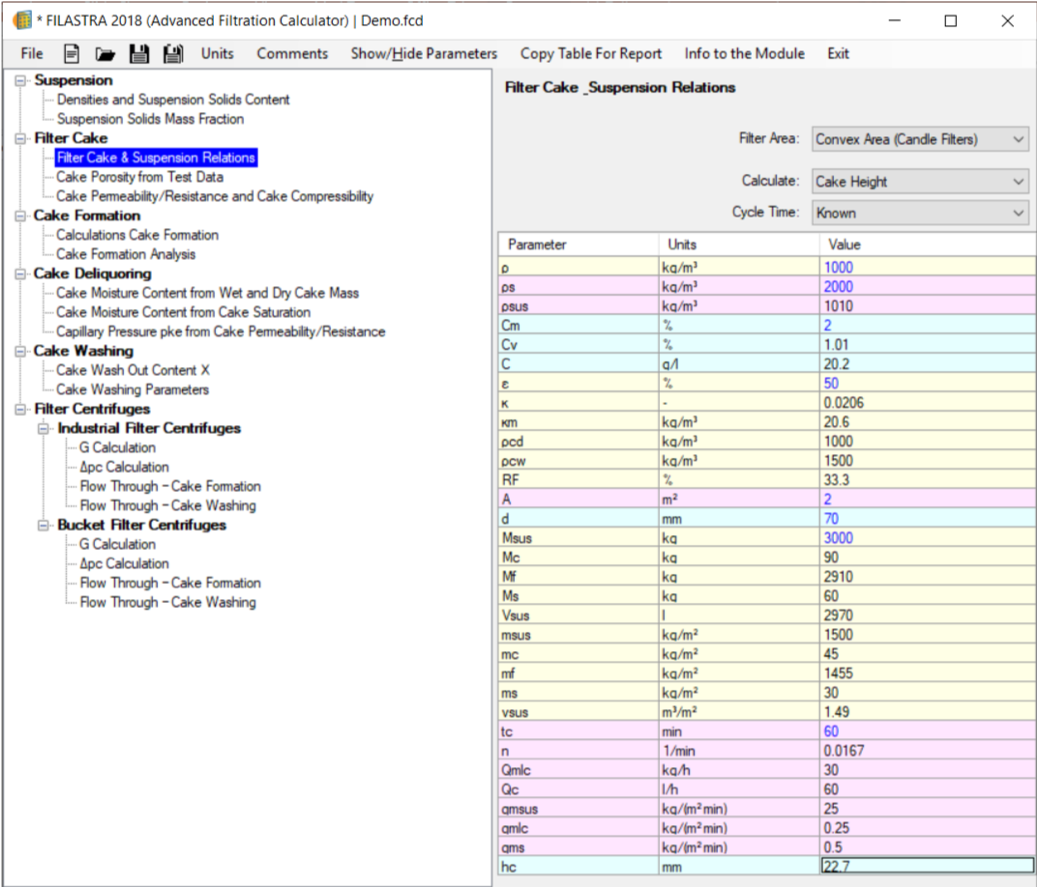Select Calculations Cake Formation
The image size is (1037, 887).
[137, 235]
